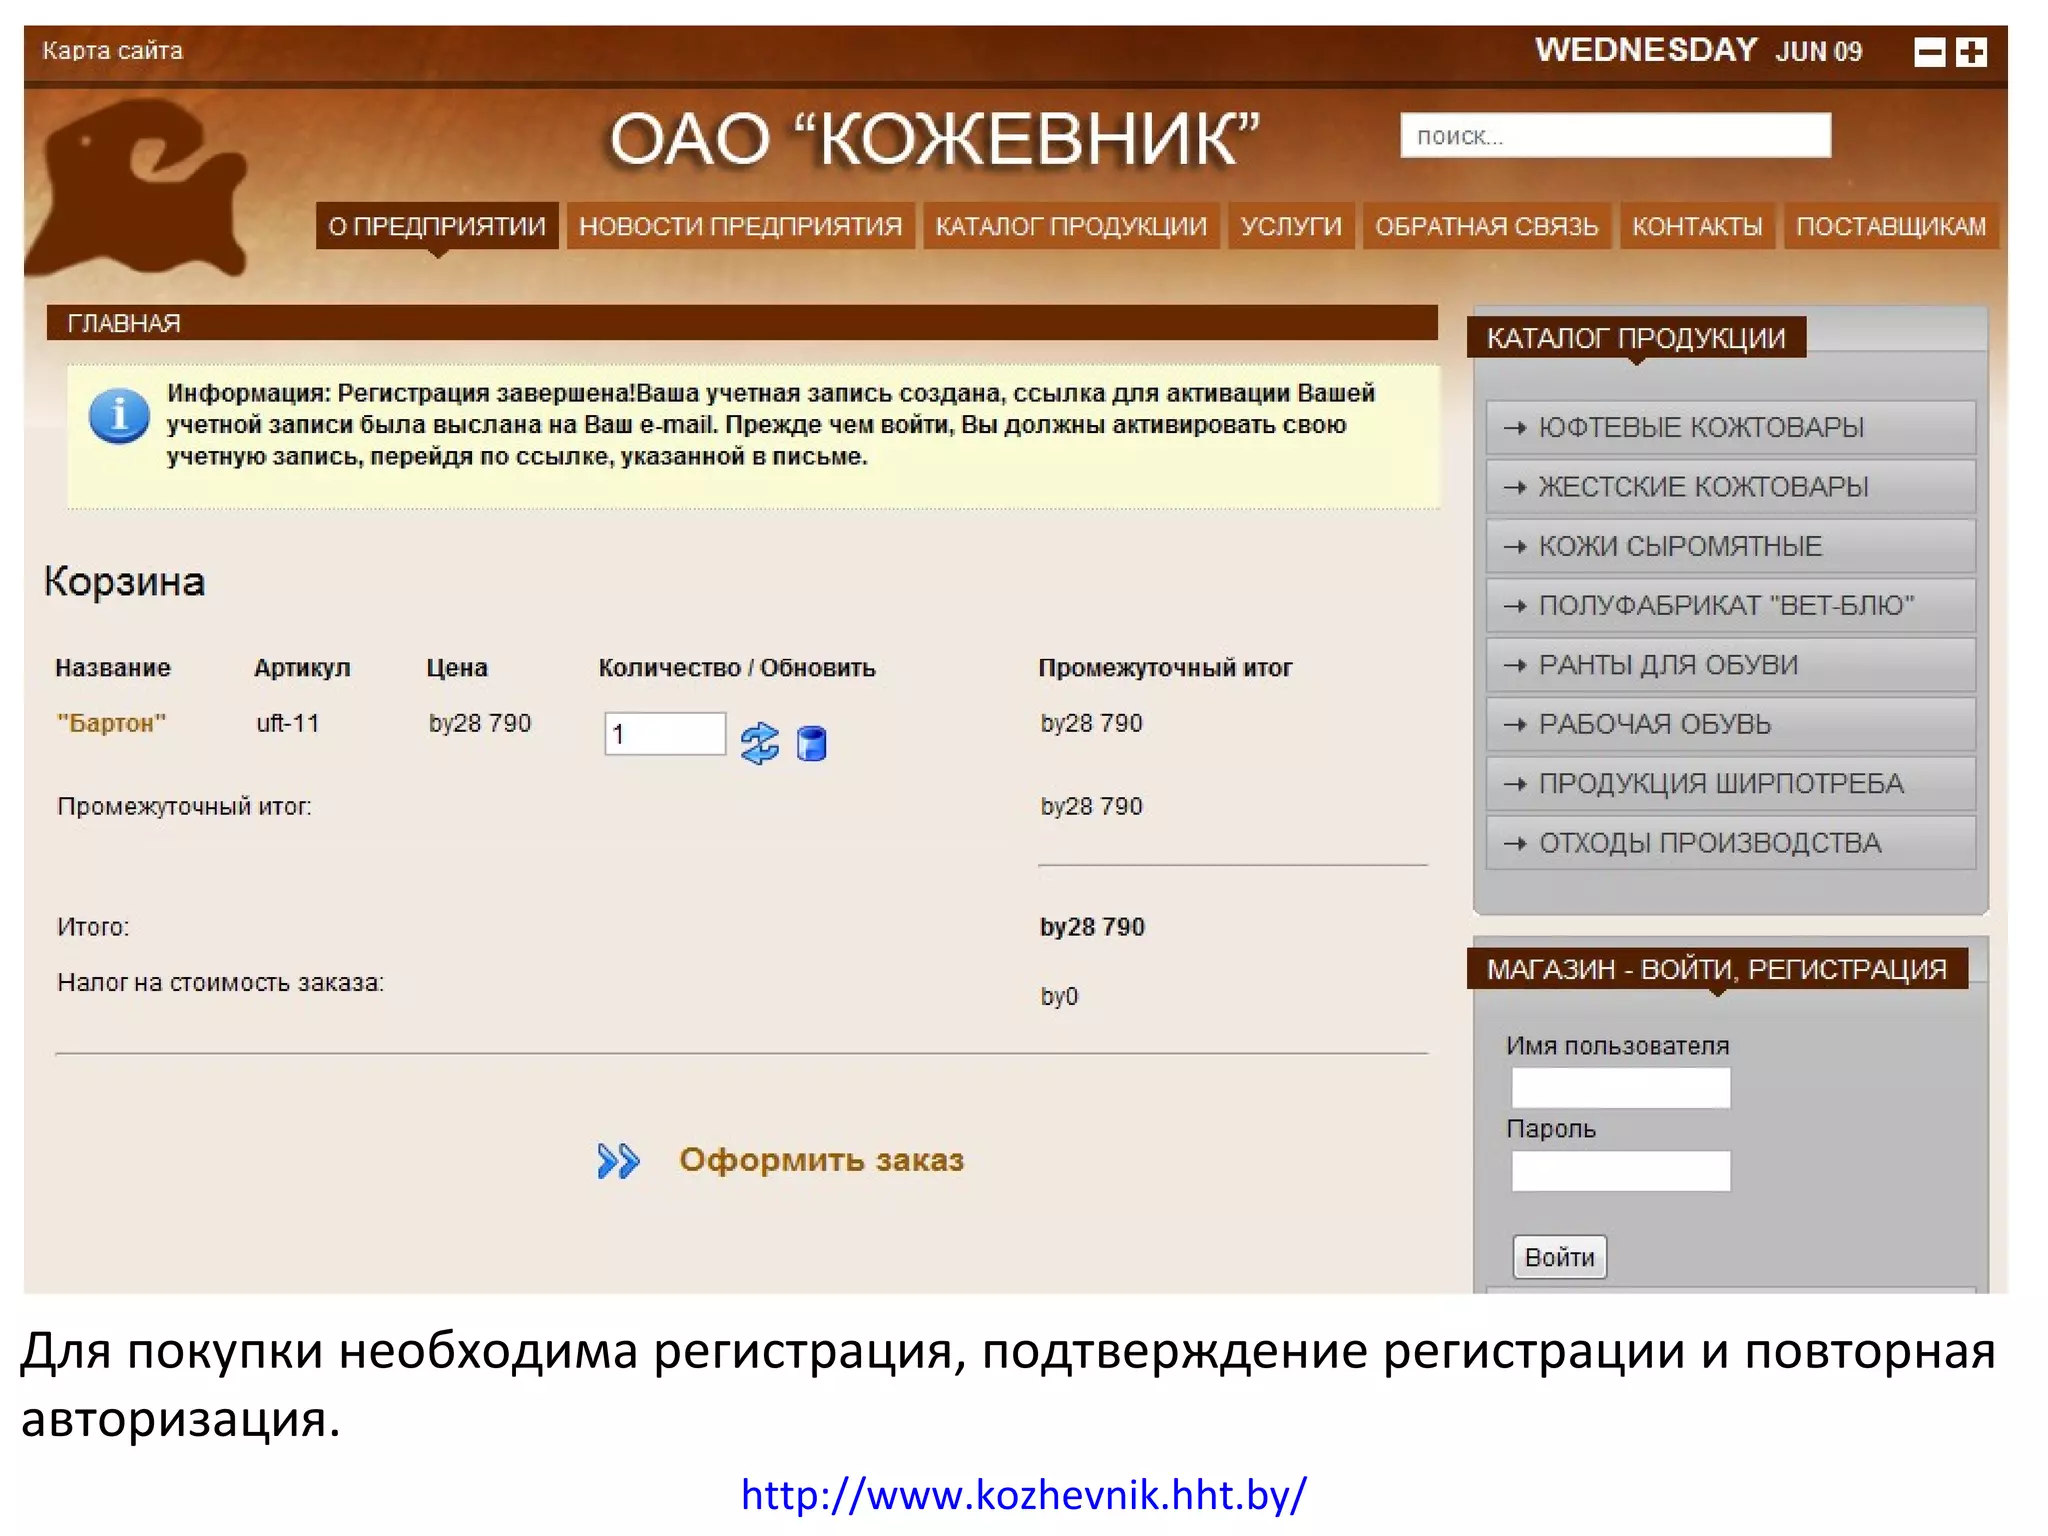Viewport: 2048px width, 1536px height.
Task: Update quantity with the blue refresh arrows icon
Action: click(x=760, y=743)
